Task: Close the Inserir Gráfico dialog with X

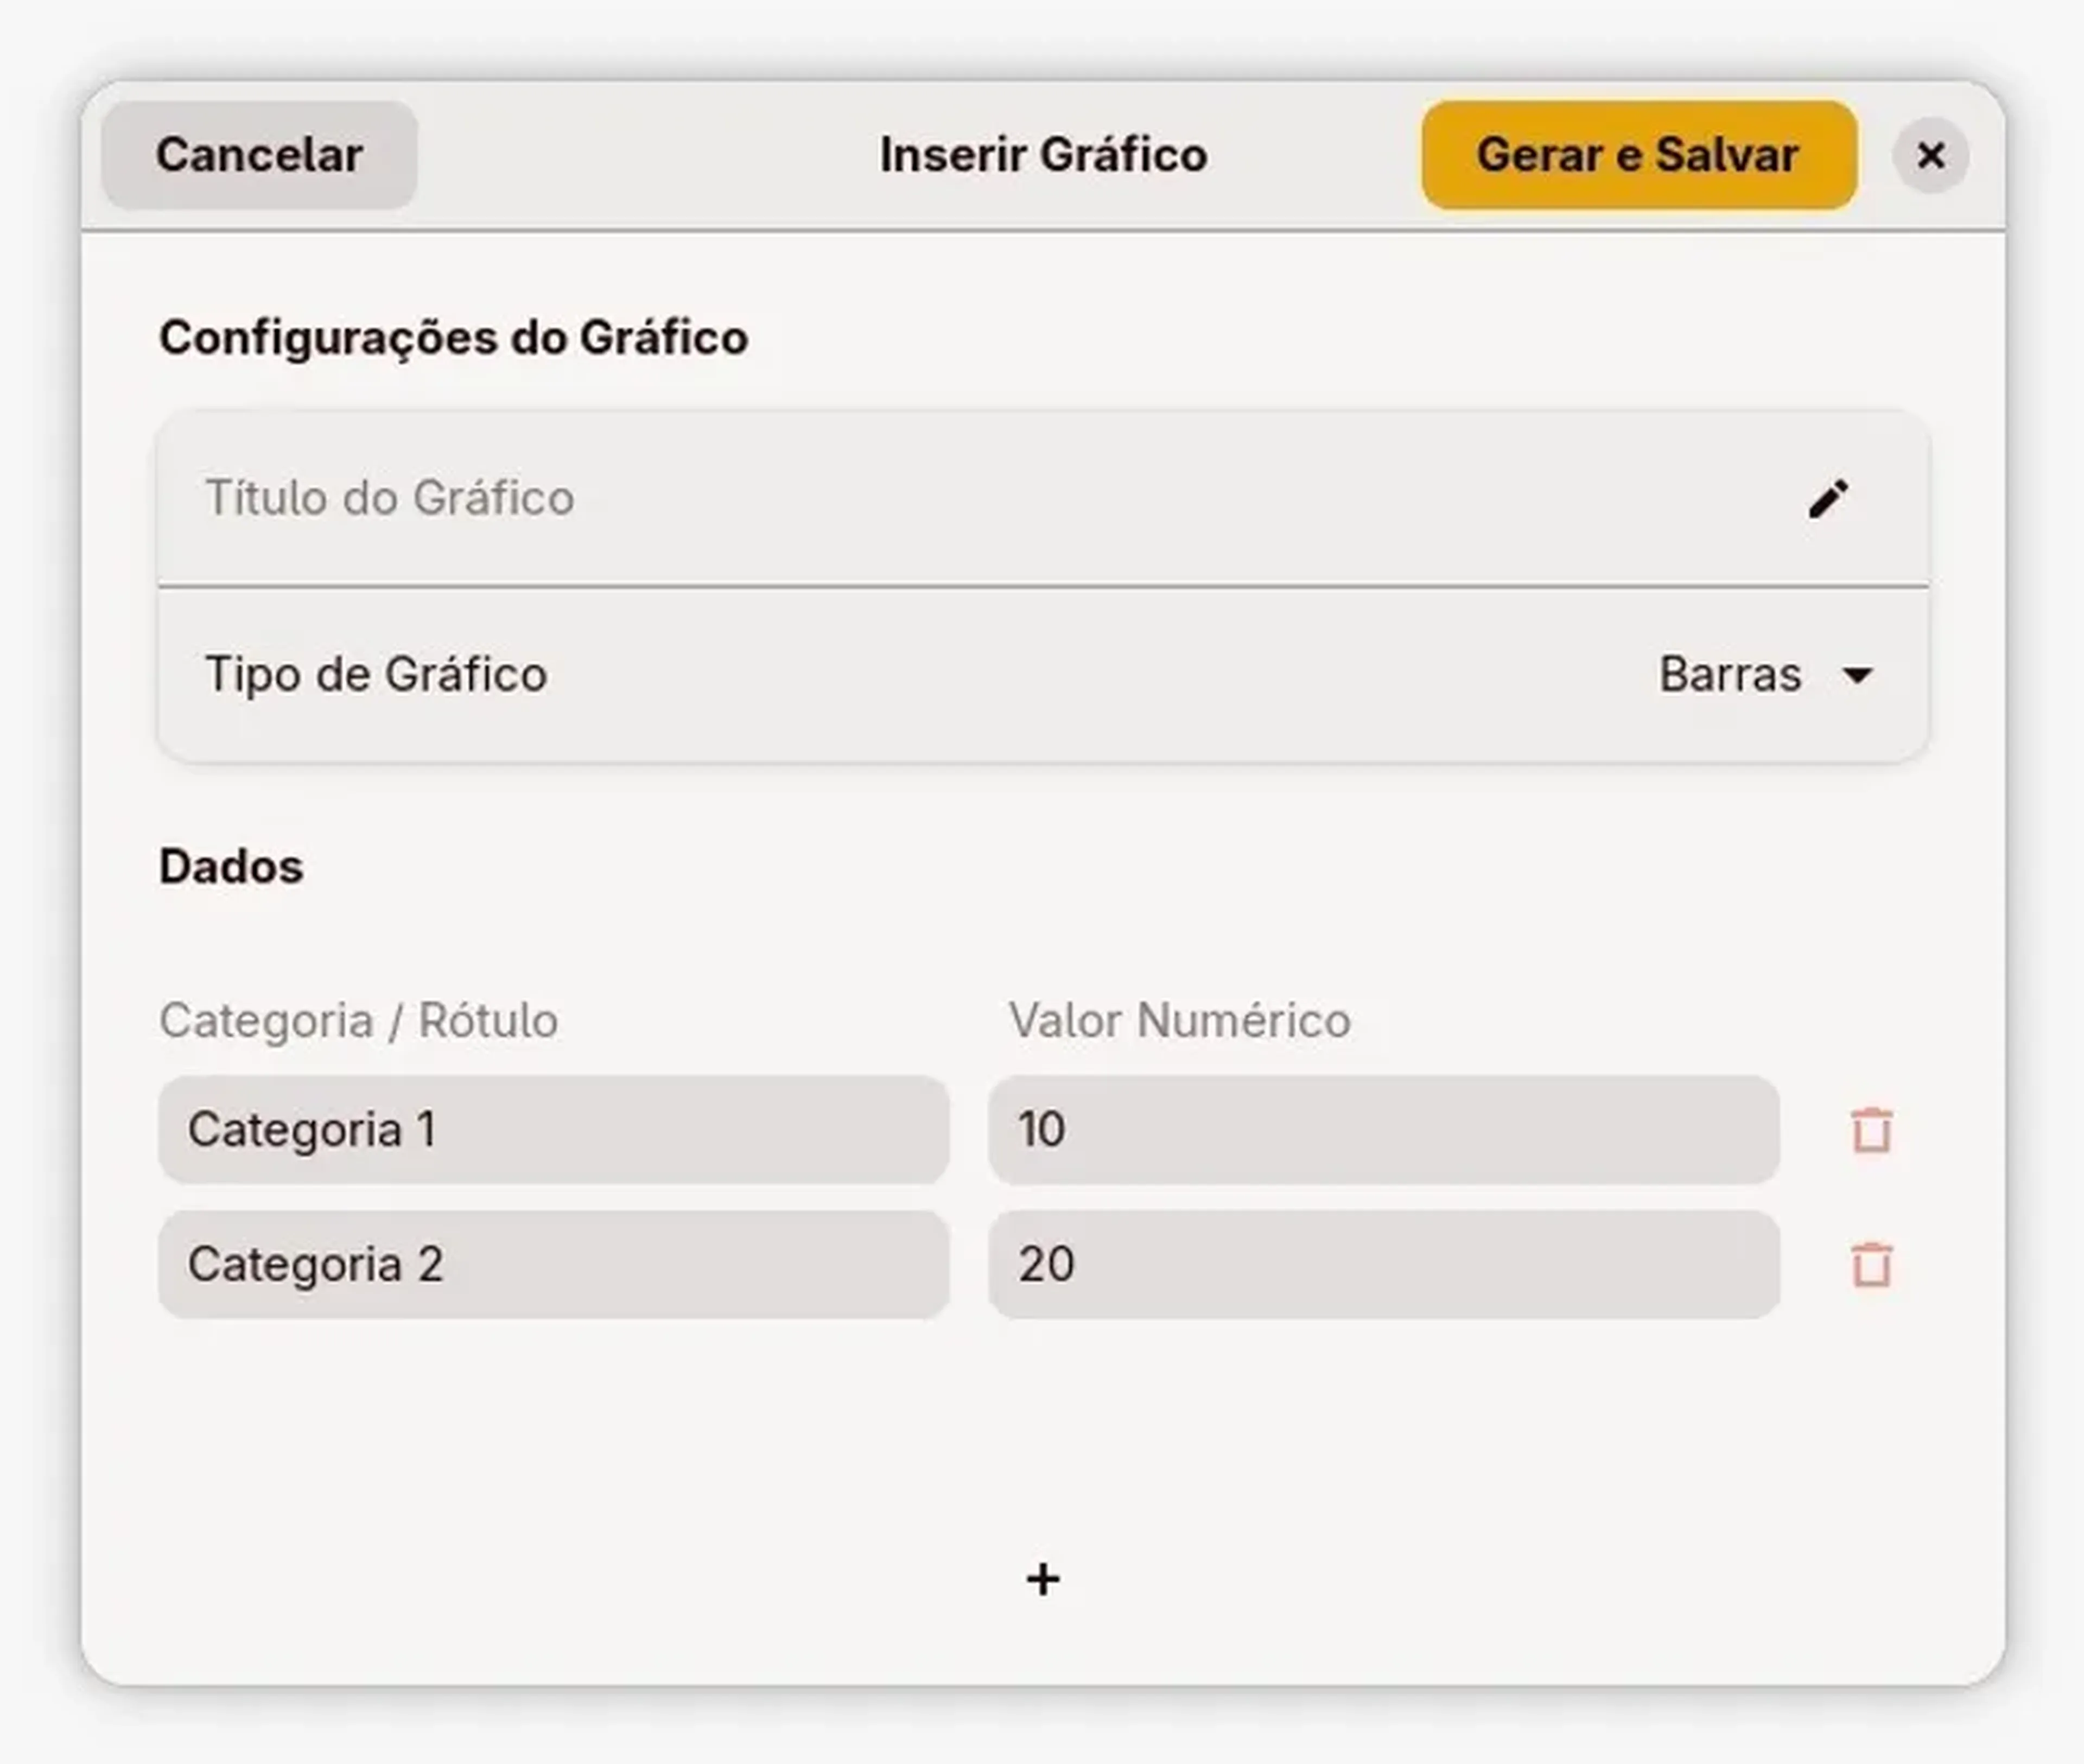Action: [1931, 155]
